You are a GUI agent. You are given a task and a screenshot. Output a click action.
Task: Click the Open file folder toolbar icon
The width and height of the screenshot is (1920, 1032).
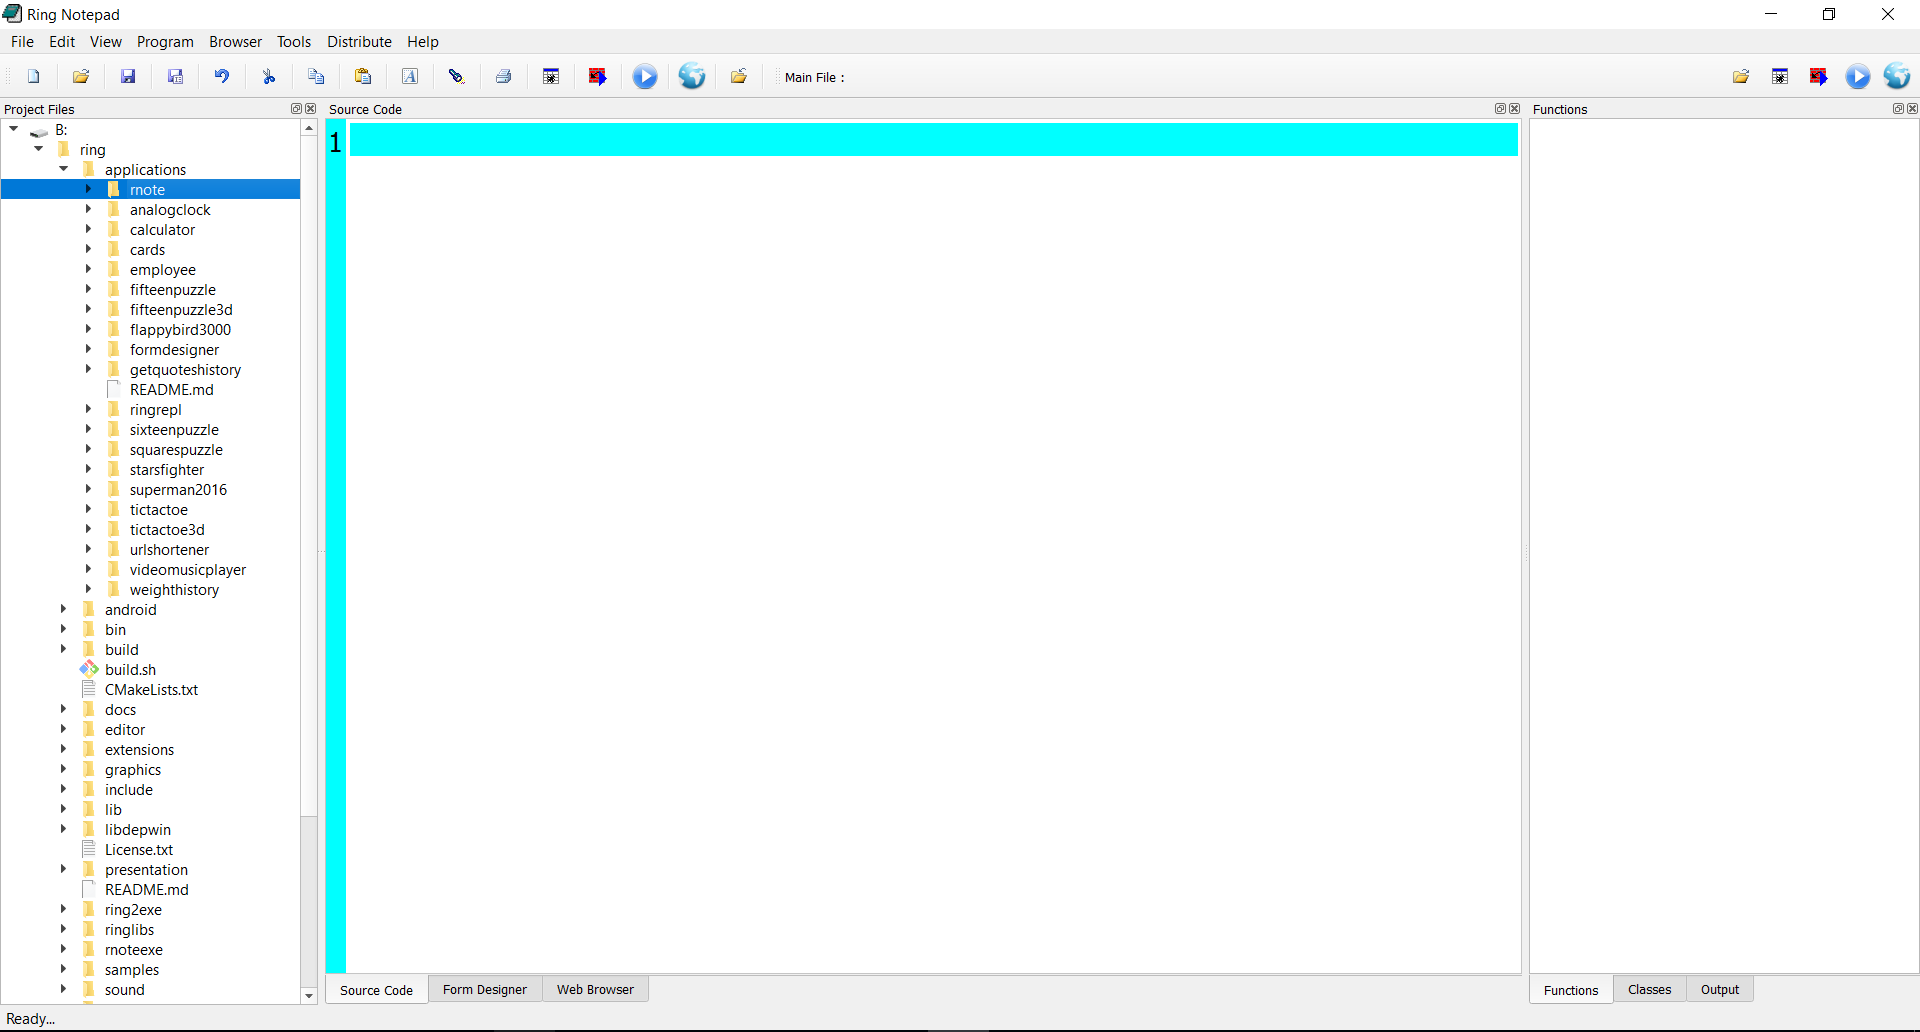click(81, 77)
